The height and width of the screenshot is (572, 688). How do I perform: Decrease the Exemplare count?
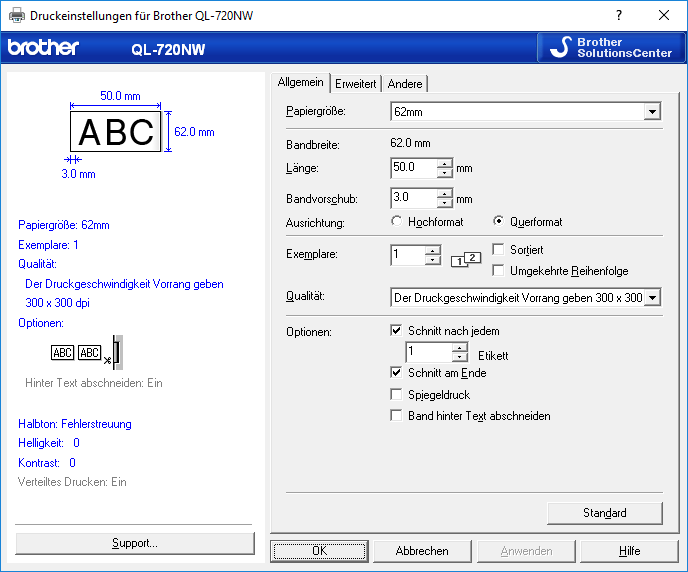pos(433,260)
